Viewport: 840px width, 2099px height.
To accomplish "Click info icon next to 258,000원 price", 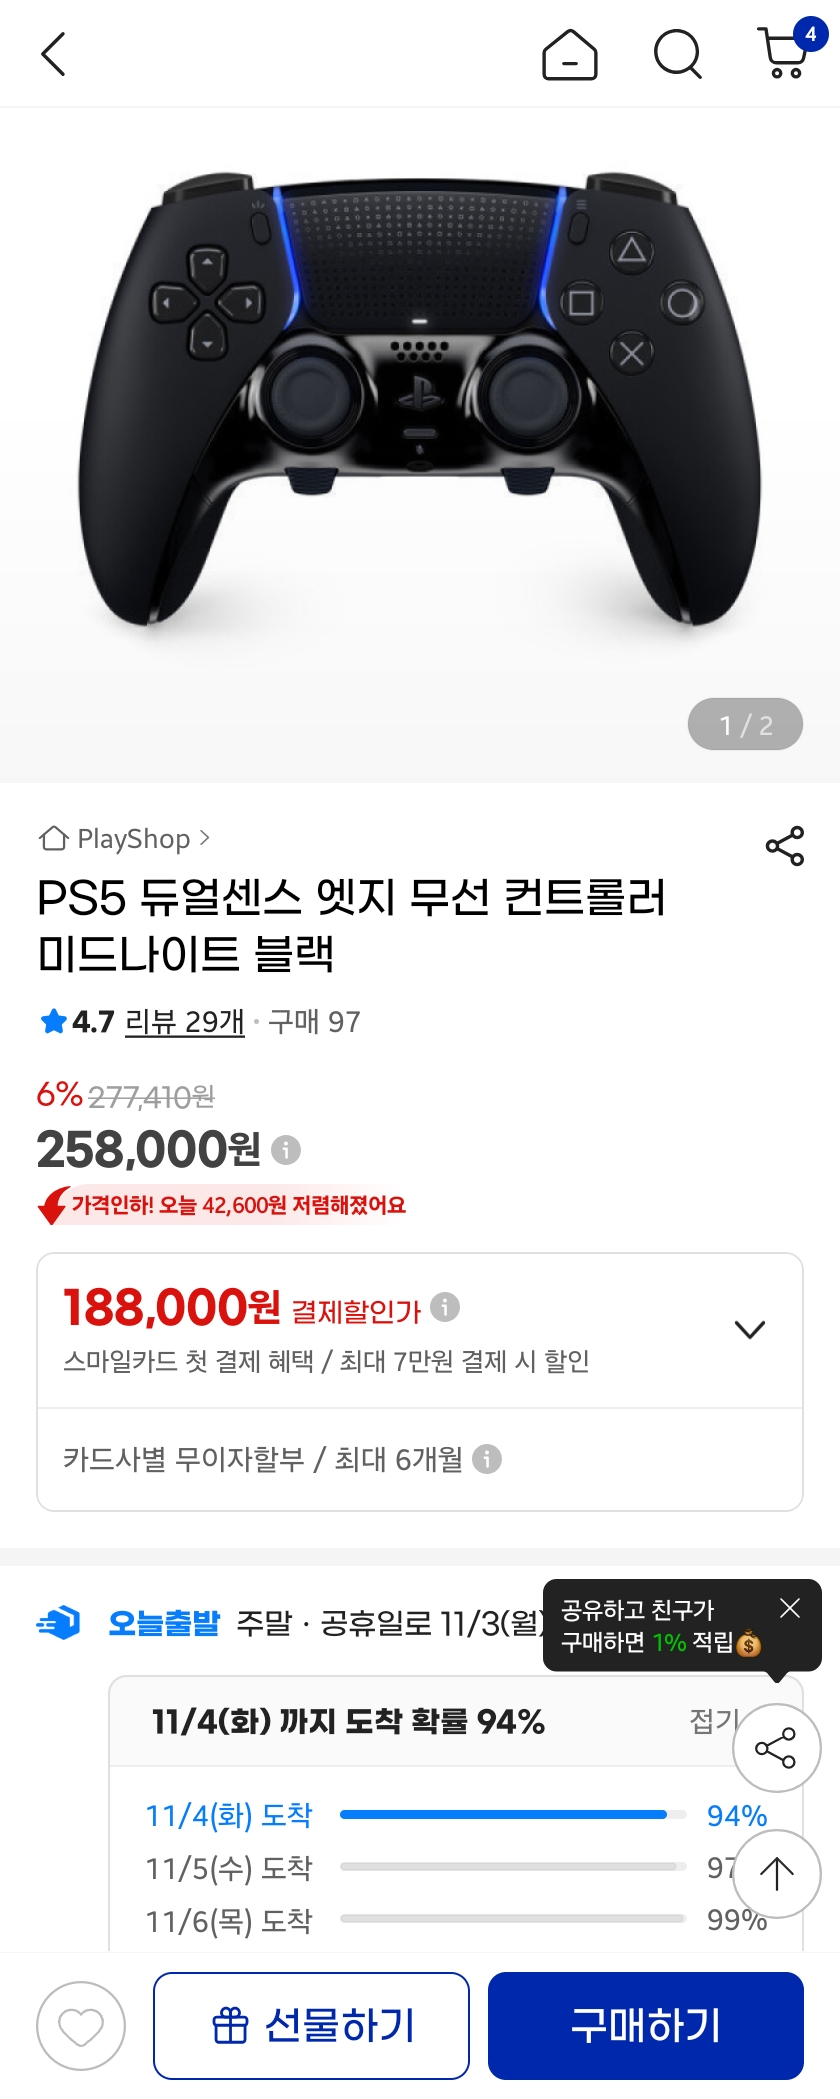I will pos(286,1150).
